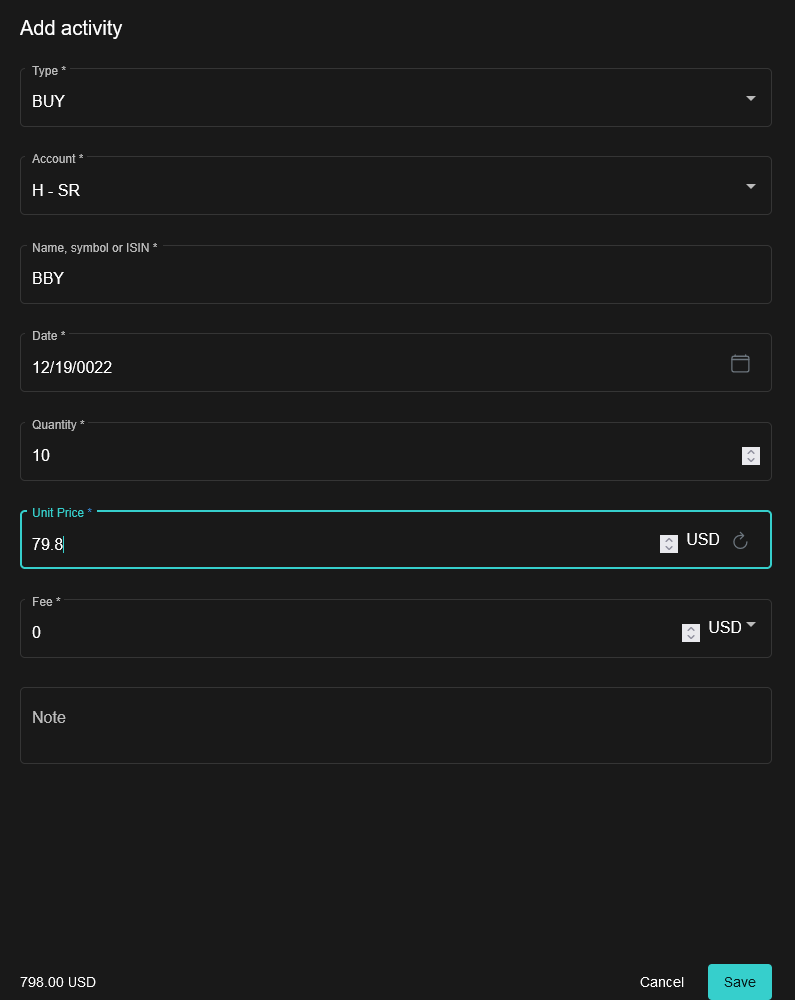This screenshot has height=1000, width=795.
Task: Click the unit price stepper control
Action: click(x=668, y=544)
